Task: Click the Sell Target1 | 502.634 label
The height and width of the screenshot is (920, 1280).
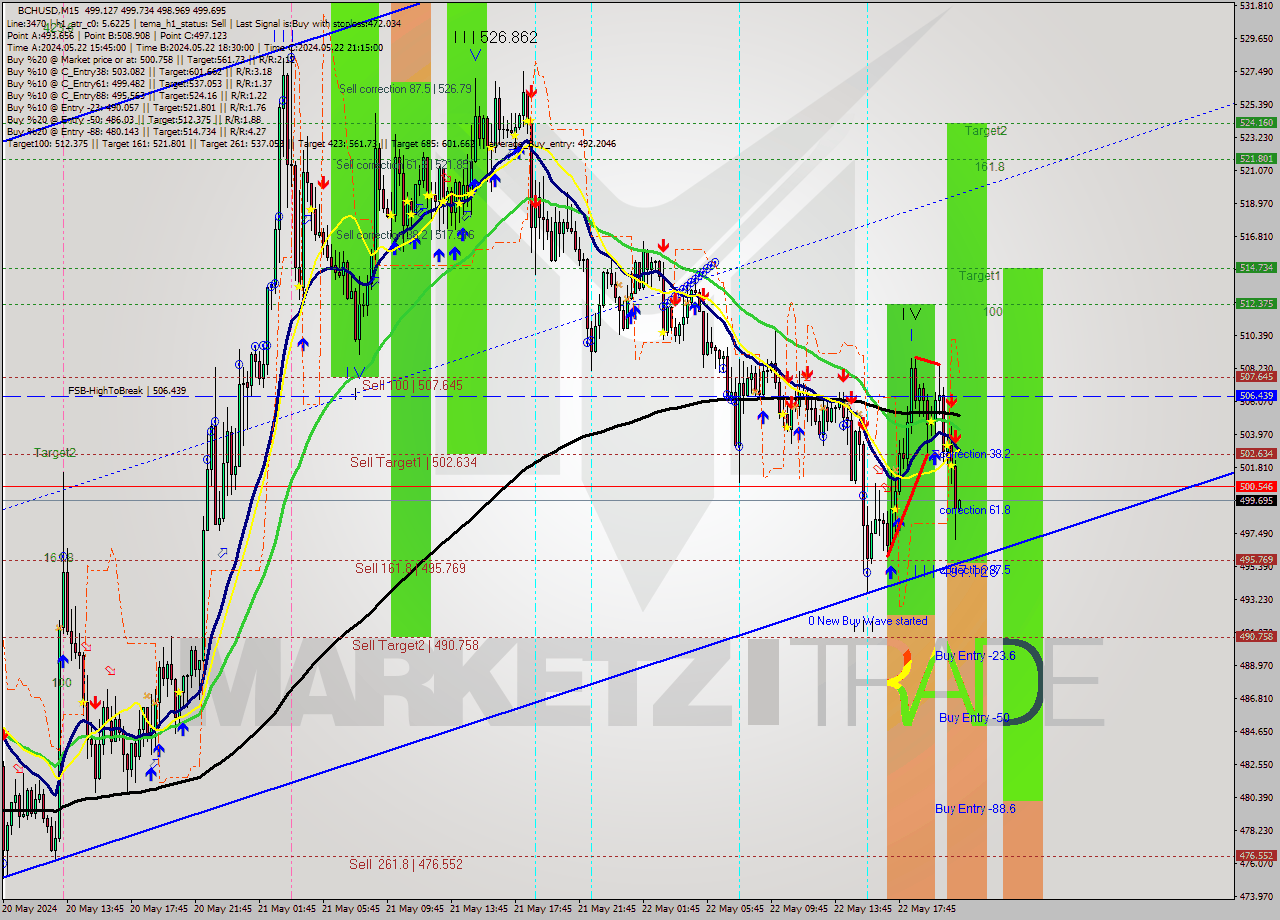Action: click(413, 462)
